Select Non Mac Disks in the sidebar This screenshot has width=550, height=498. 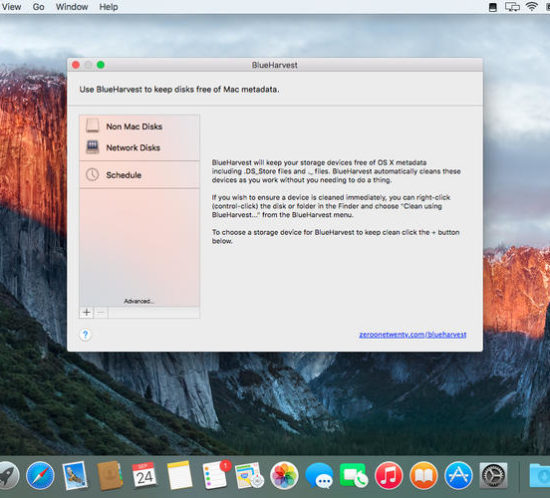coord(139,126)
